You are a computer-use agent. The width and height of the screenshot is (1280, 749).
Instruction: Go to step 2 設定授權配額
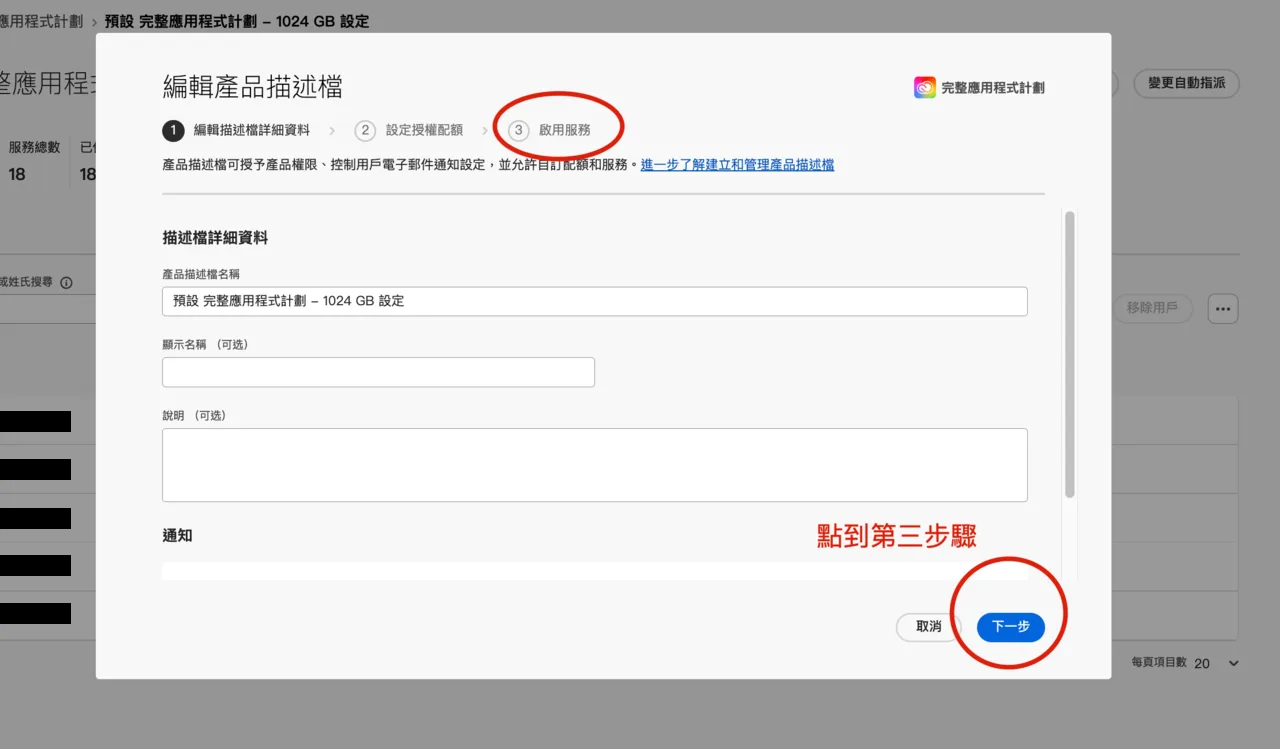tap(409, 130)
